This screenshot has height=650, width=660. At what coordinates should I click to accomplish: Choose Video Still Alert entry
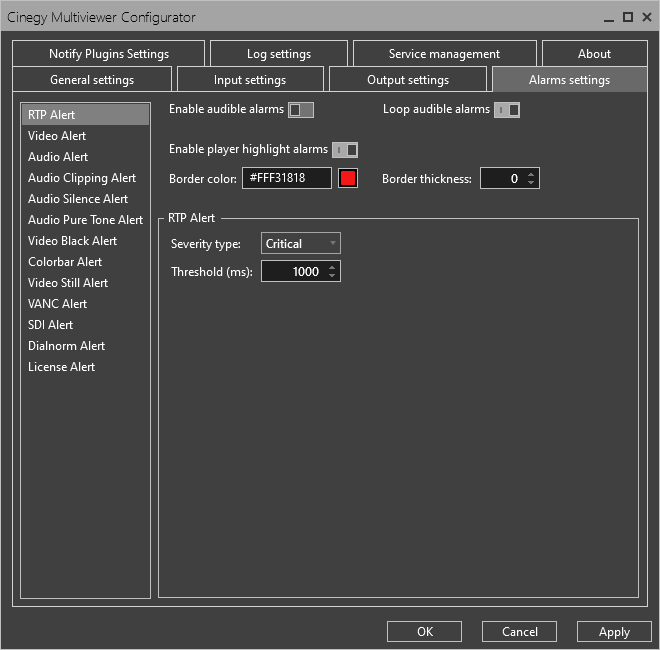pos(85,283)
